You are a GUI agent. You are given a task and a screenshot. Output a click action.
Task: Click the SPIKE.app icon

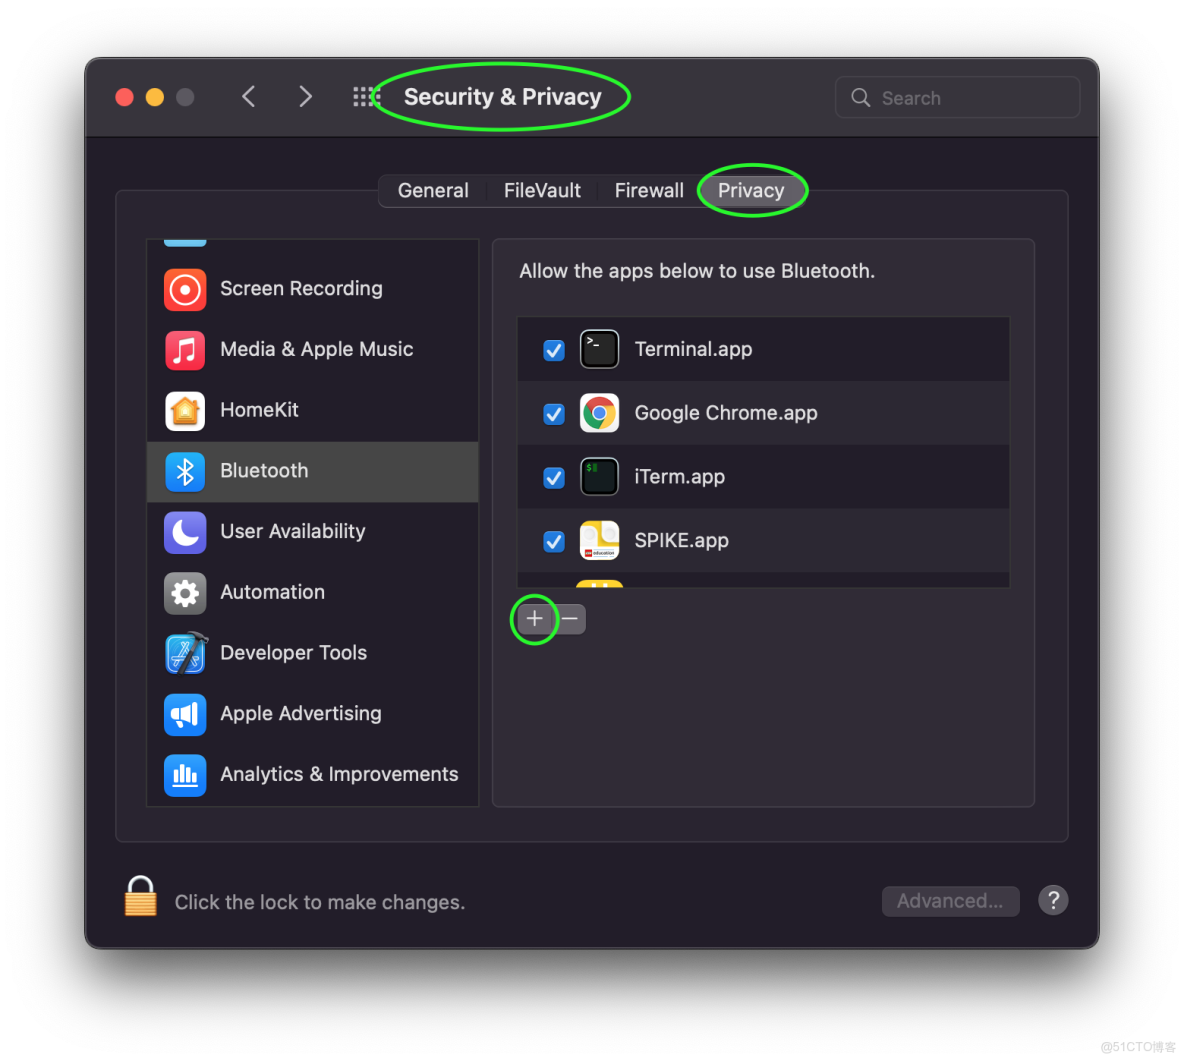click(599, 541)
